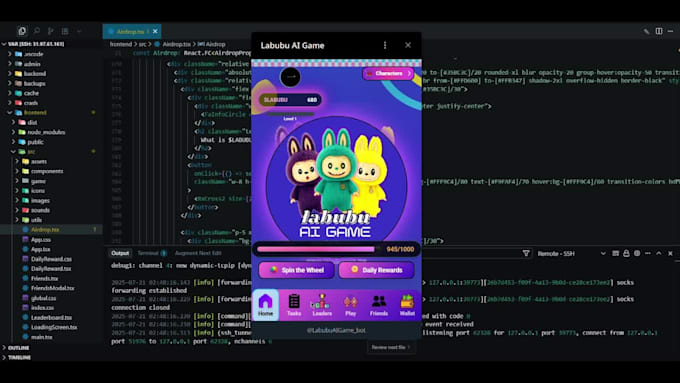Click the split editor icon at top right

click(659, 31)
